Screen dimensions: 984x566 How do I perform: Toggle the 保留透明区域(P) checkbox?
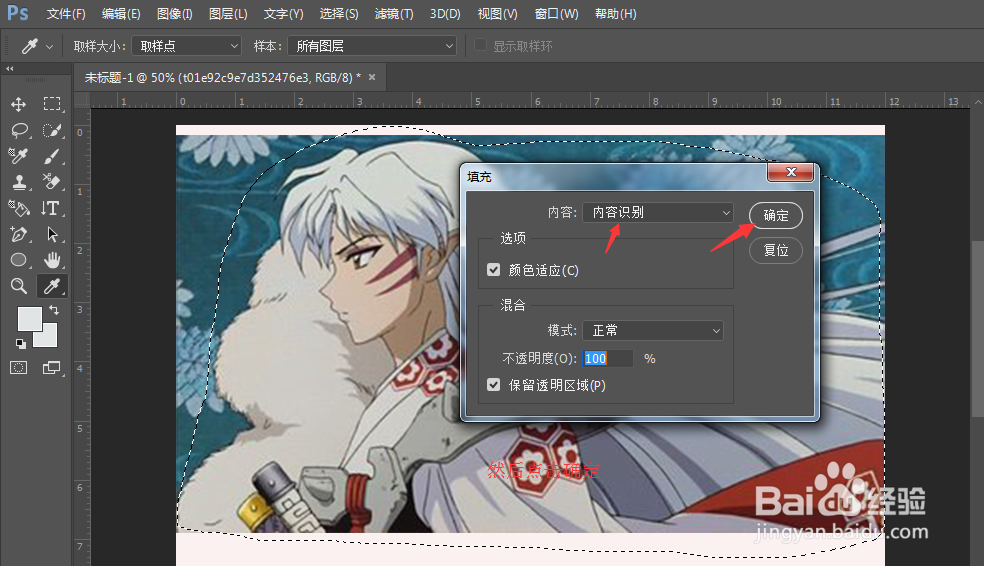(494, 385)
